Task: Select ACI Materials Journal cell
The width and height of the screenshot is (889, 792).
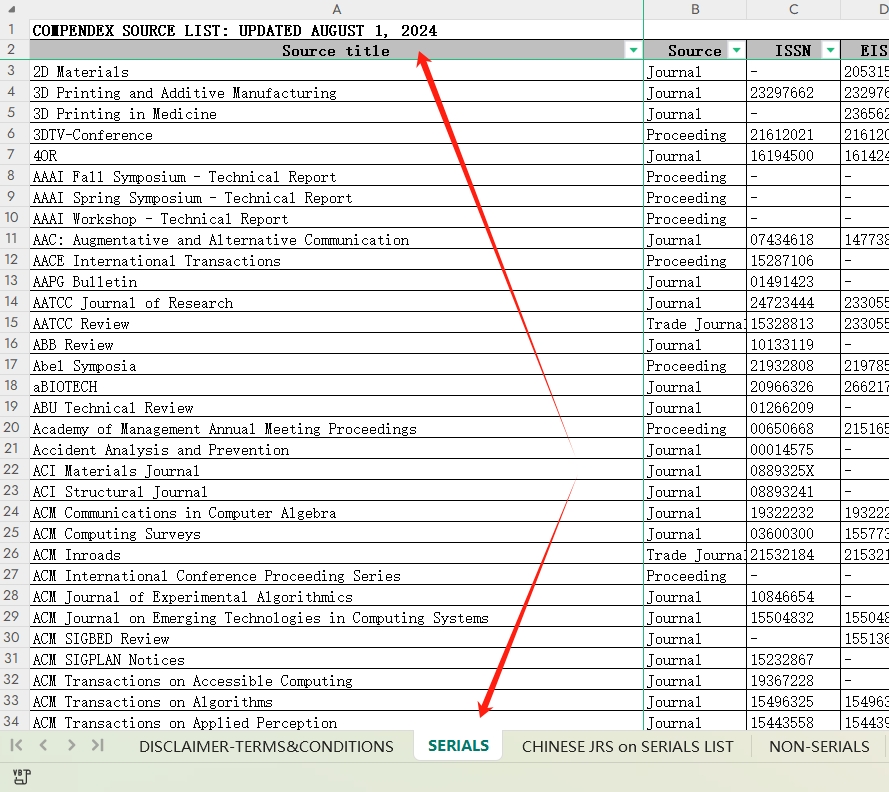Action: [x=336, y=470]
